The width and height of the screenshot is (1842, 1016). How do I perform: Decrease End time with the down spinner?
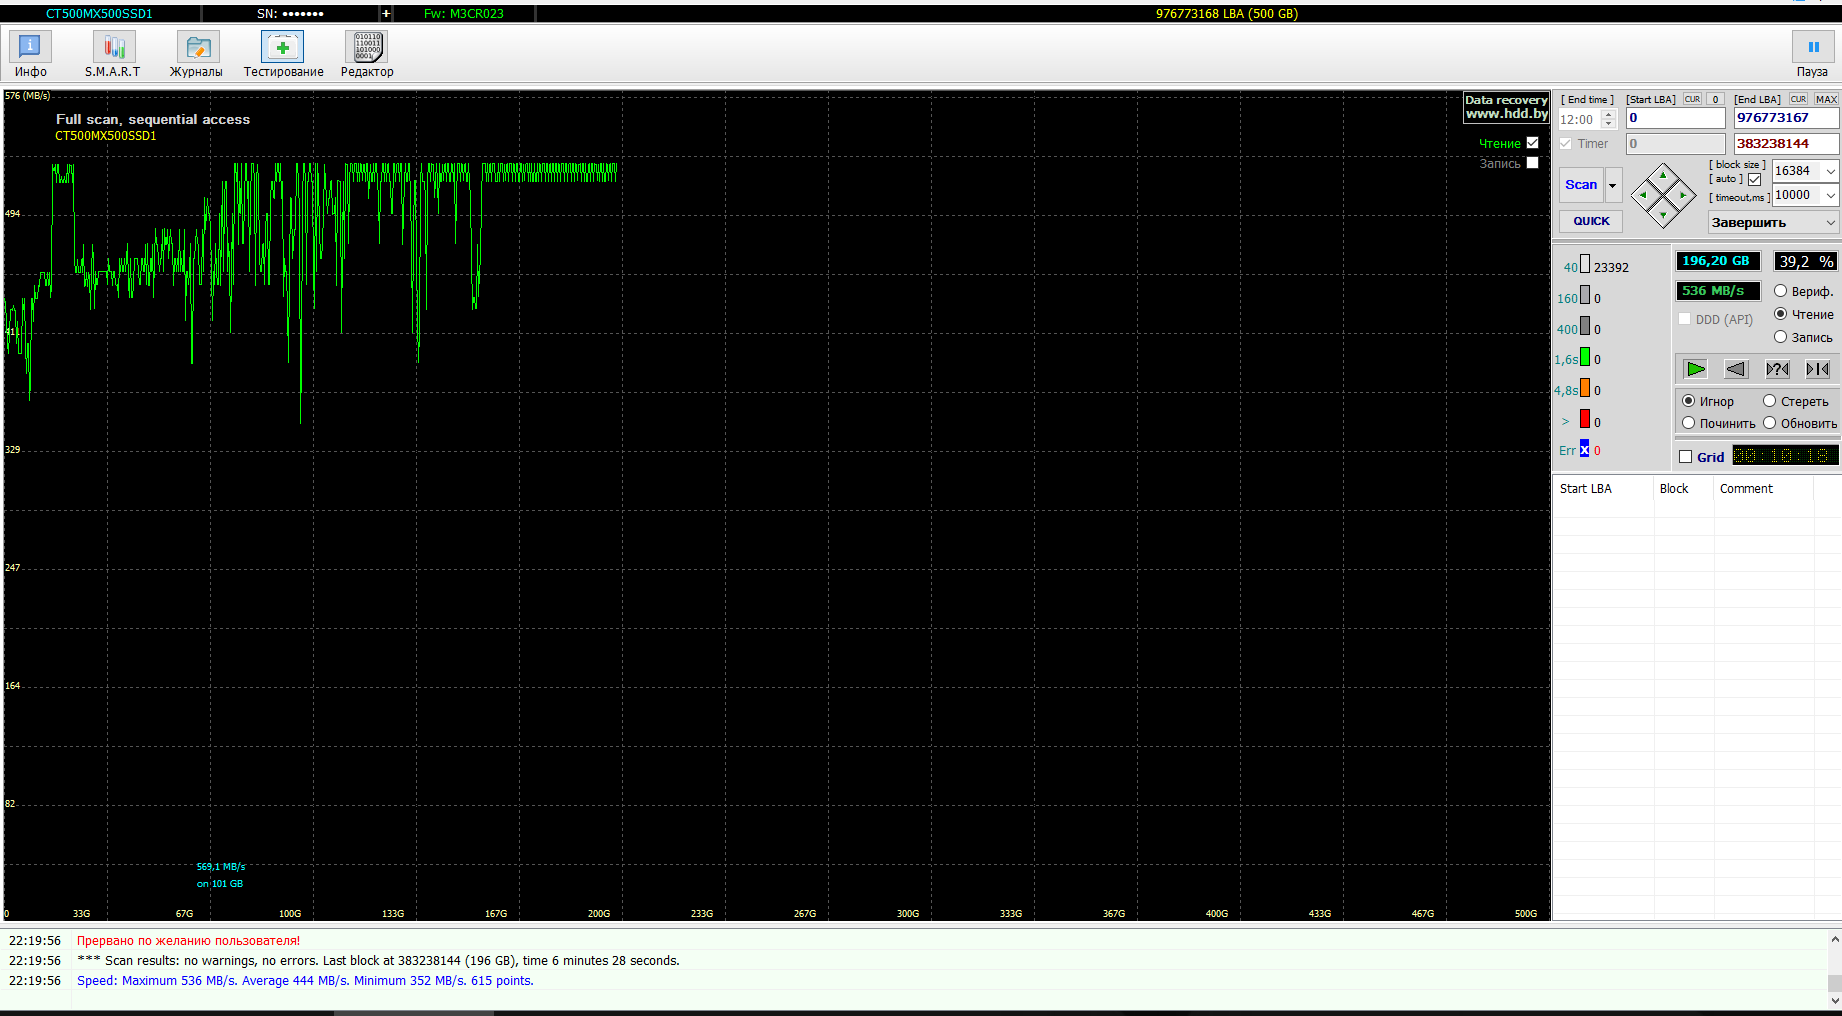pos(1609,124)
